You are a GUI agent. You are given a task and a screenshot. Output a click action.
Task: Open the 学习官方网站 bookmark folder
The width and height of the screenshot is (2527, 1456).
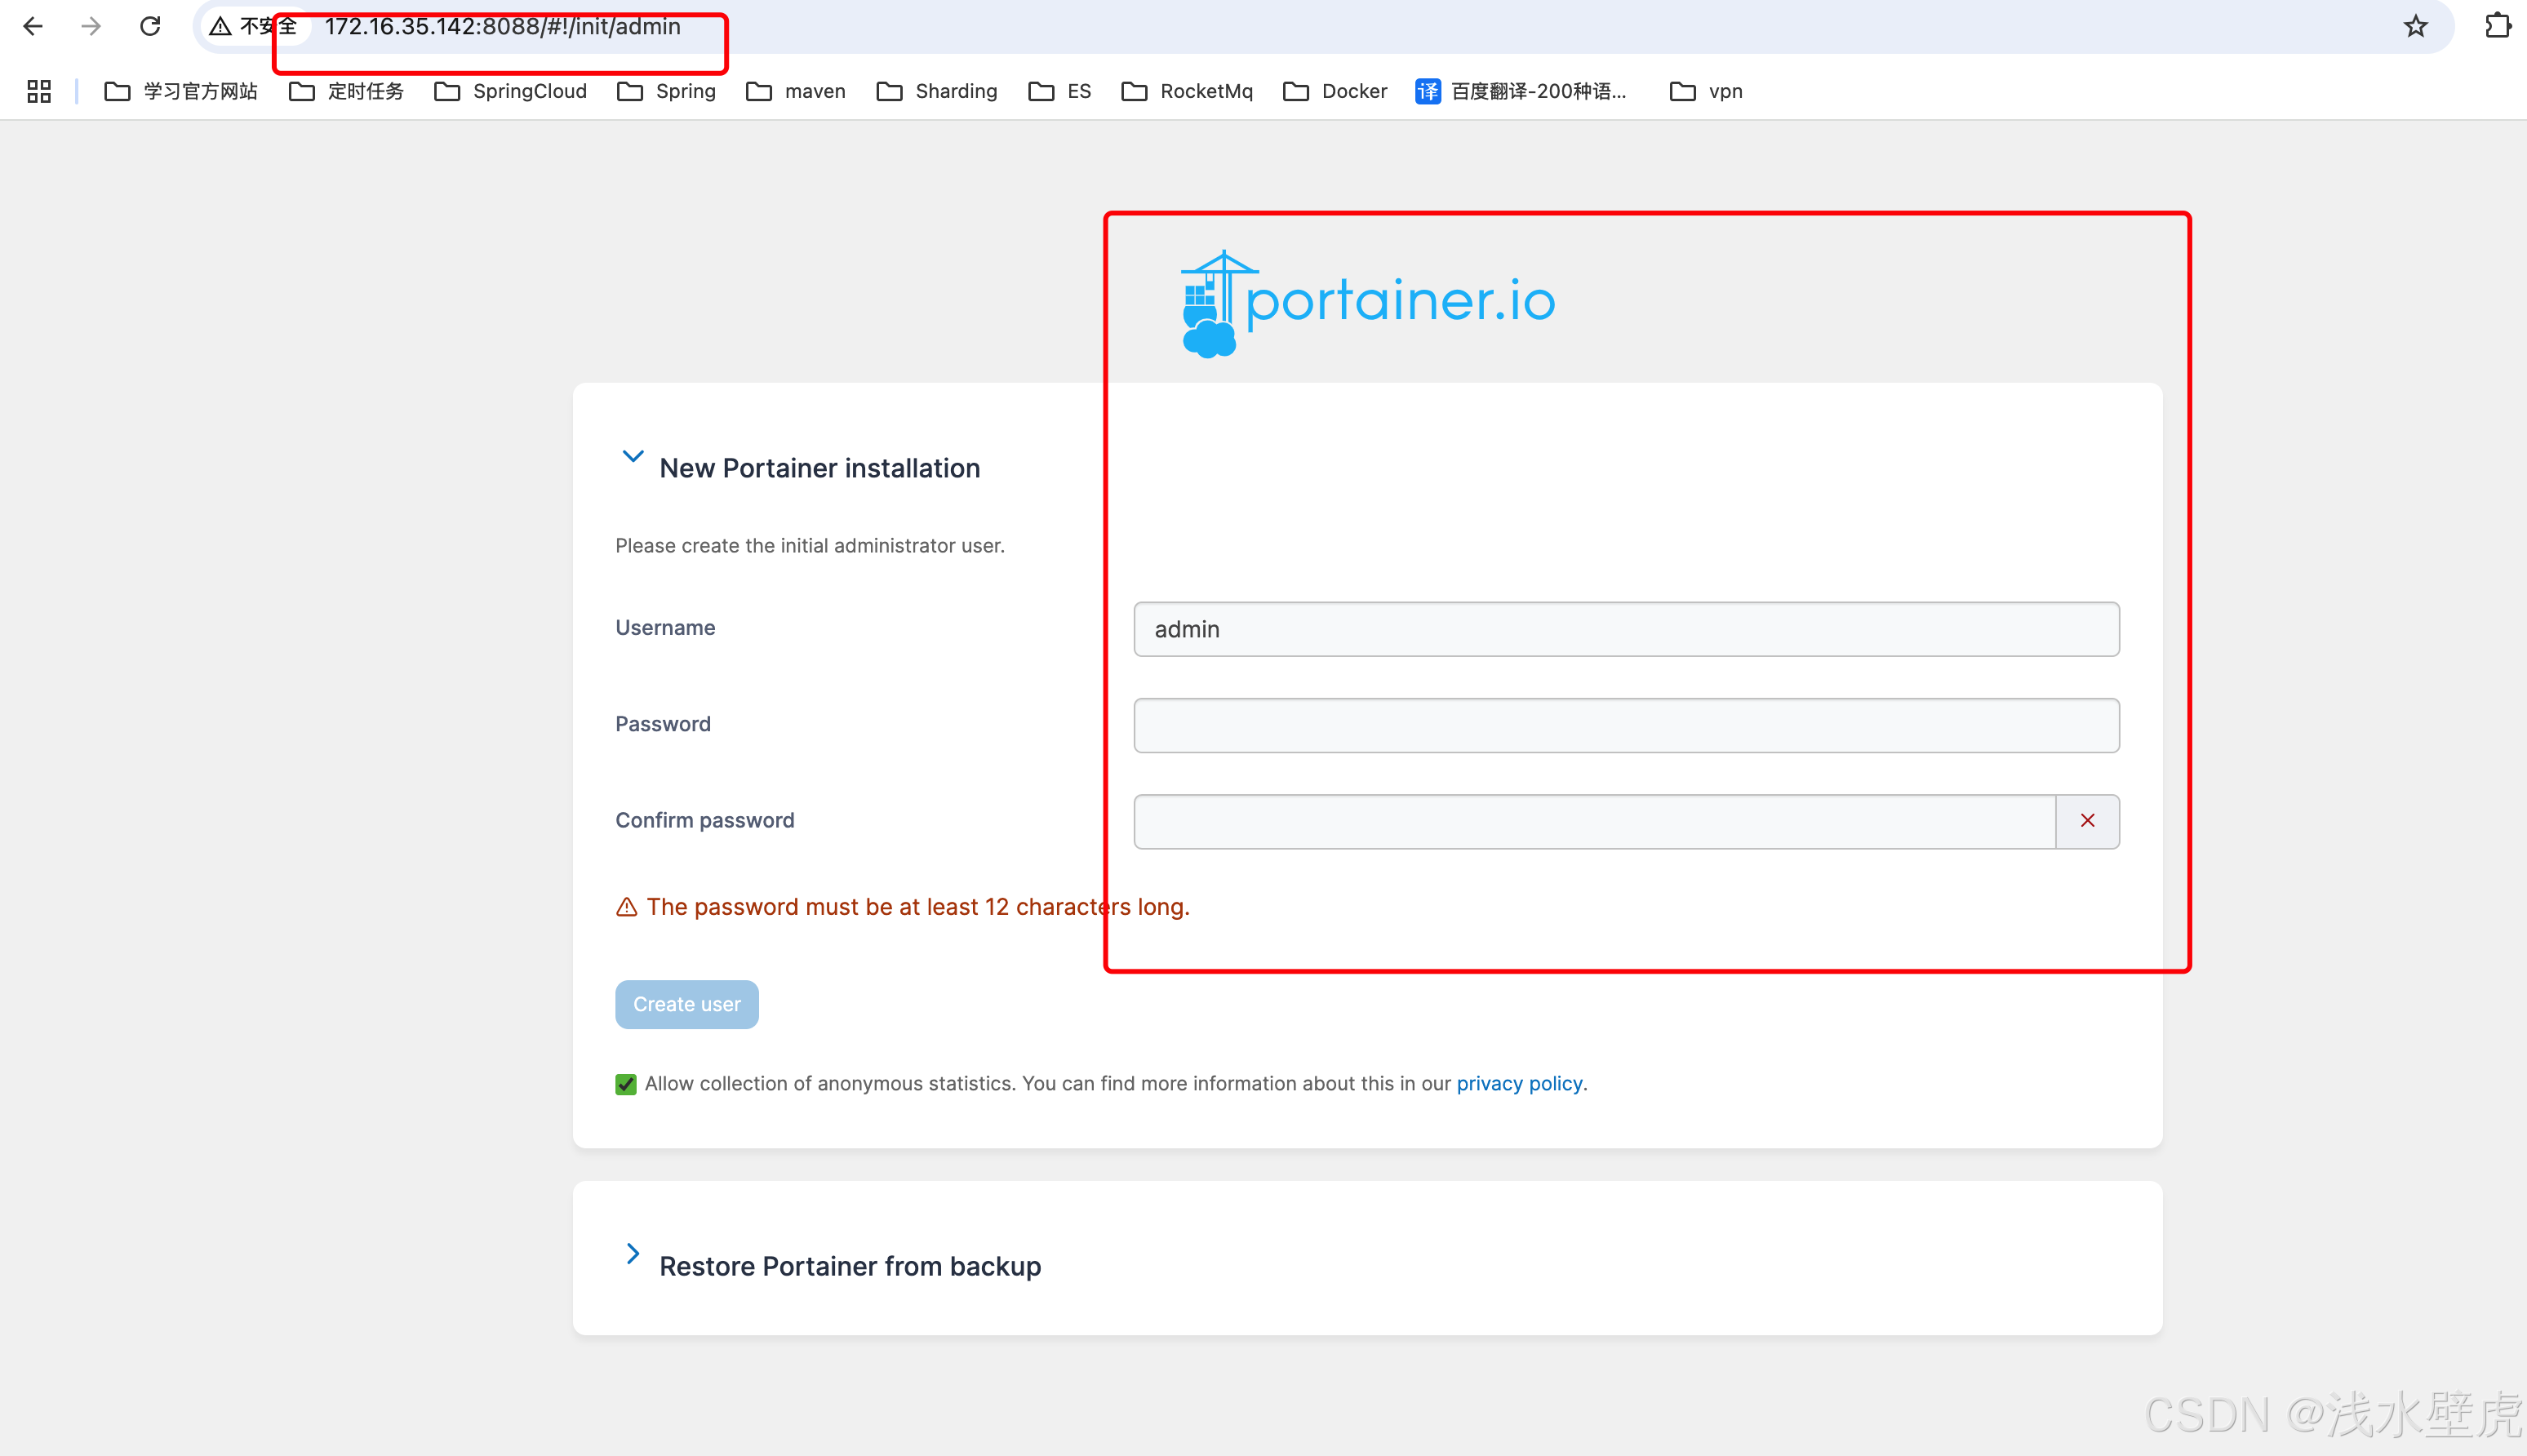[x=181, y=91]
